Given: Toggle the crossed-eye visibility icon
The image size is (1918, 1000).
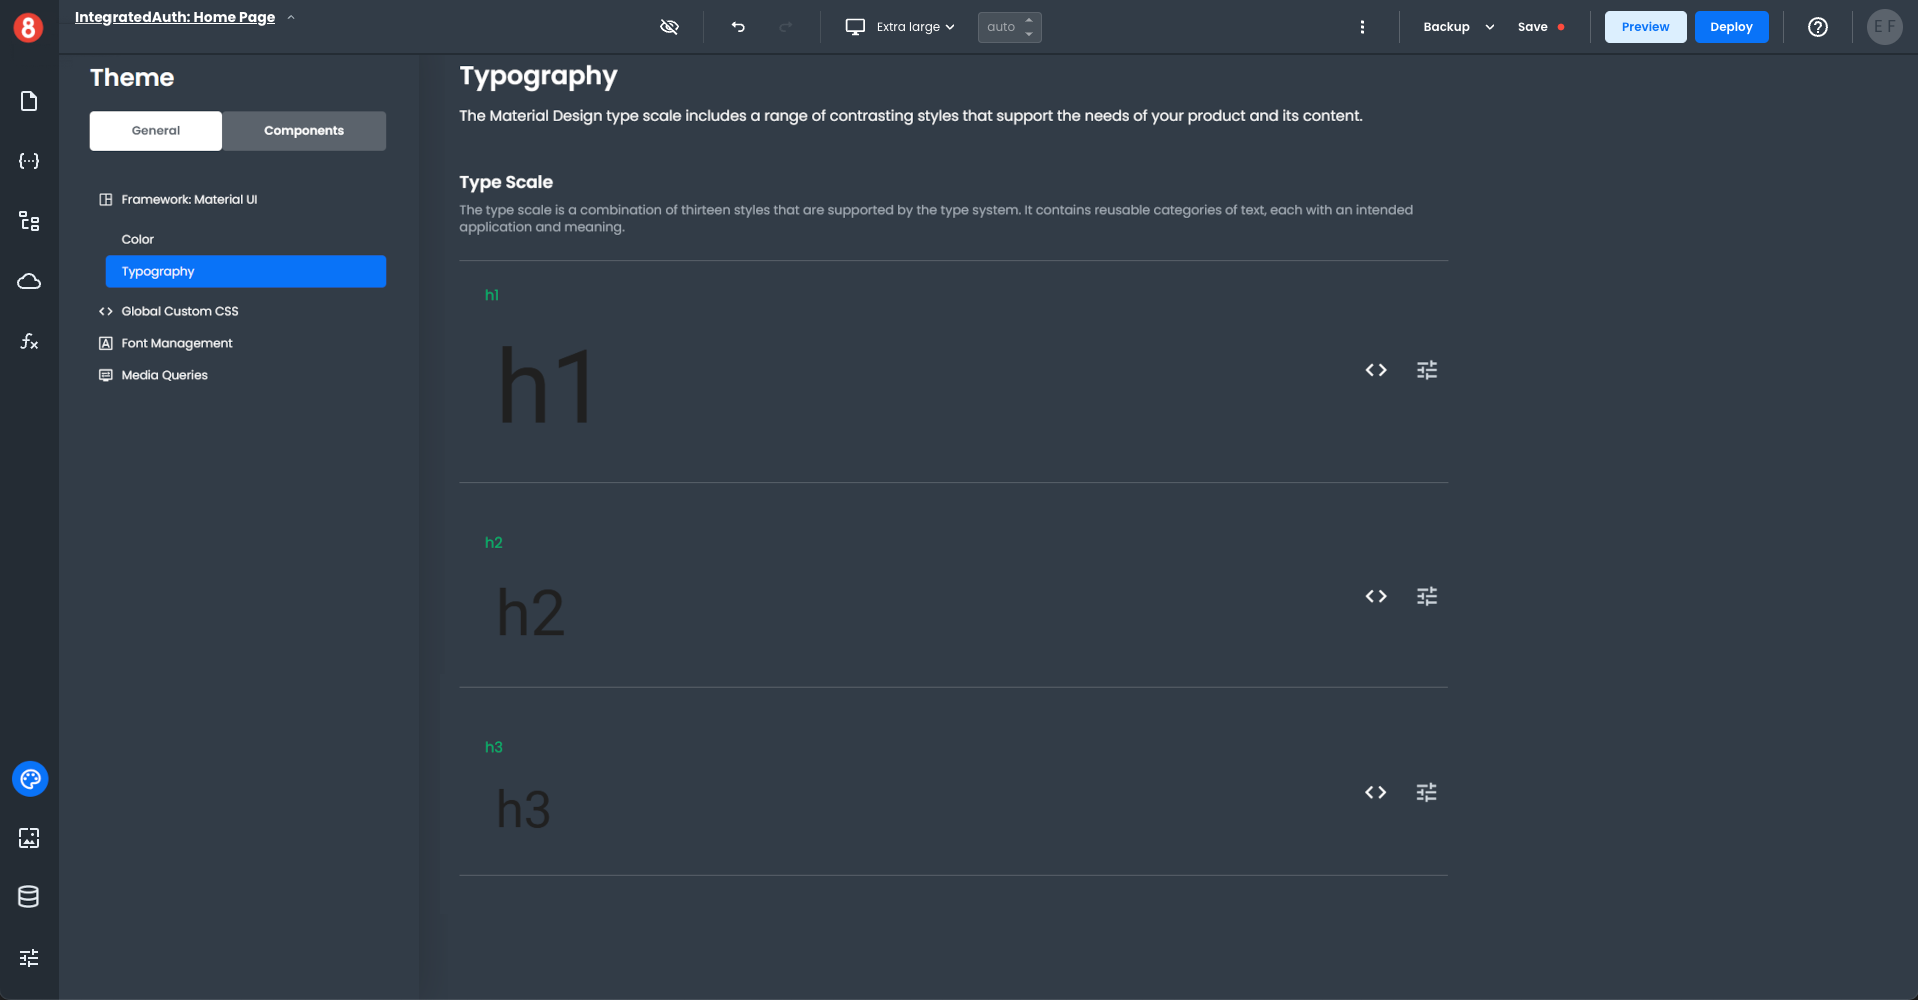Looking at the screenshot, I should click(x=669, y=27).
